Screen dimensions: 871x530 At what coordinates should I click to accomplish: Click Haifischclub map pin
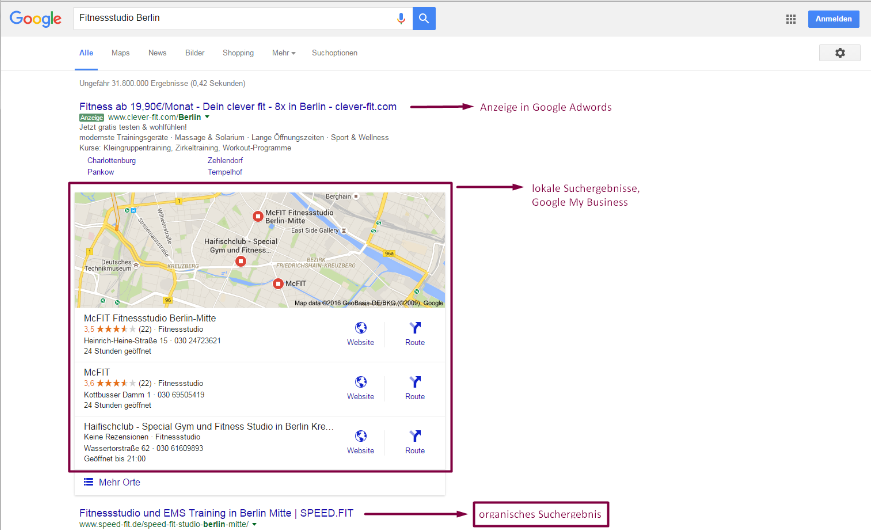point(241,261)
